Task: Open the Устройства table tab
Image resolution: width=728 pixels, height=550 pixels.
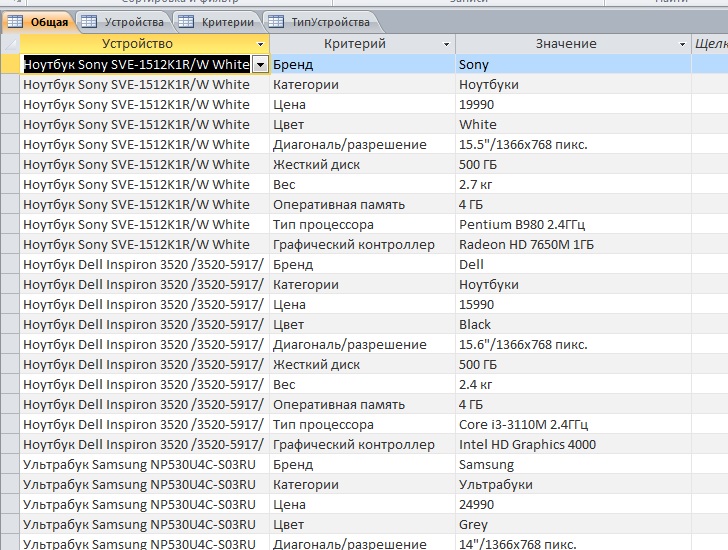Action: click(x=123, y=22)
